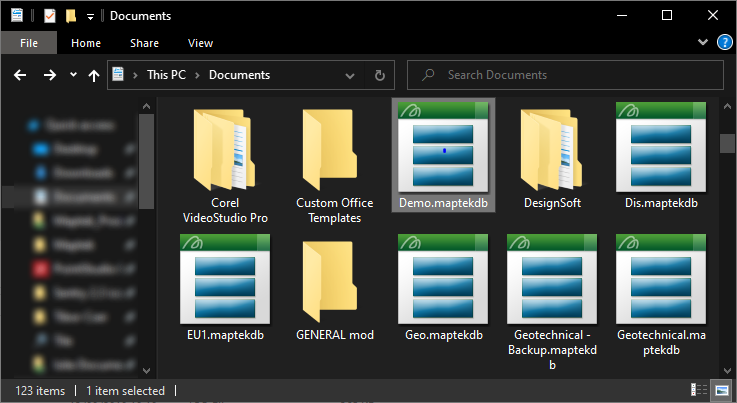This screenshot has height=403, width=737.
Task: Select the Geotechnical.maptekdb database icon
Action: click(661, 279)
